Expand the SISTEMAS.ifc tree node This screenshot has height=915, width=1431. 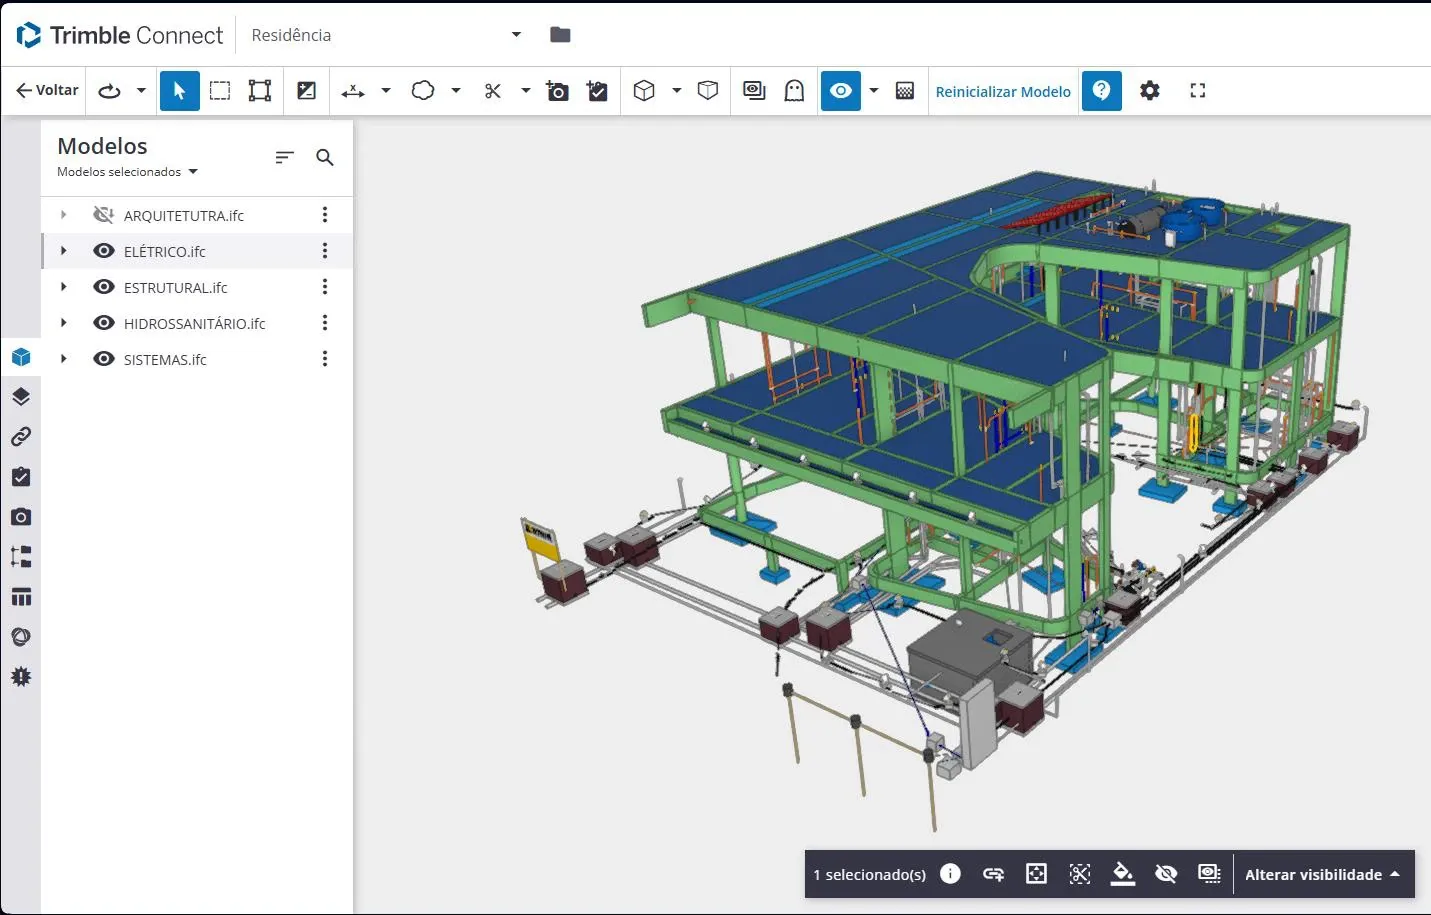coord(64,359)
